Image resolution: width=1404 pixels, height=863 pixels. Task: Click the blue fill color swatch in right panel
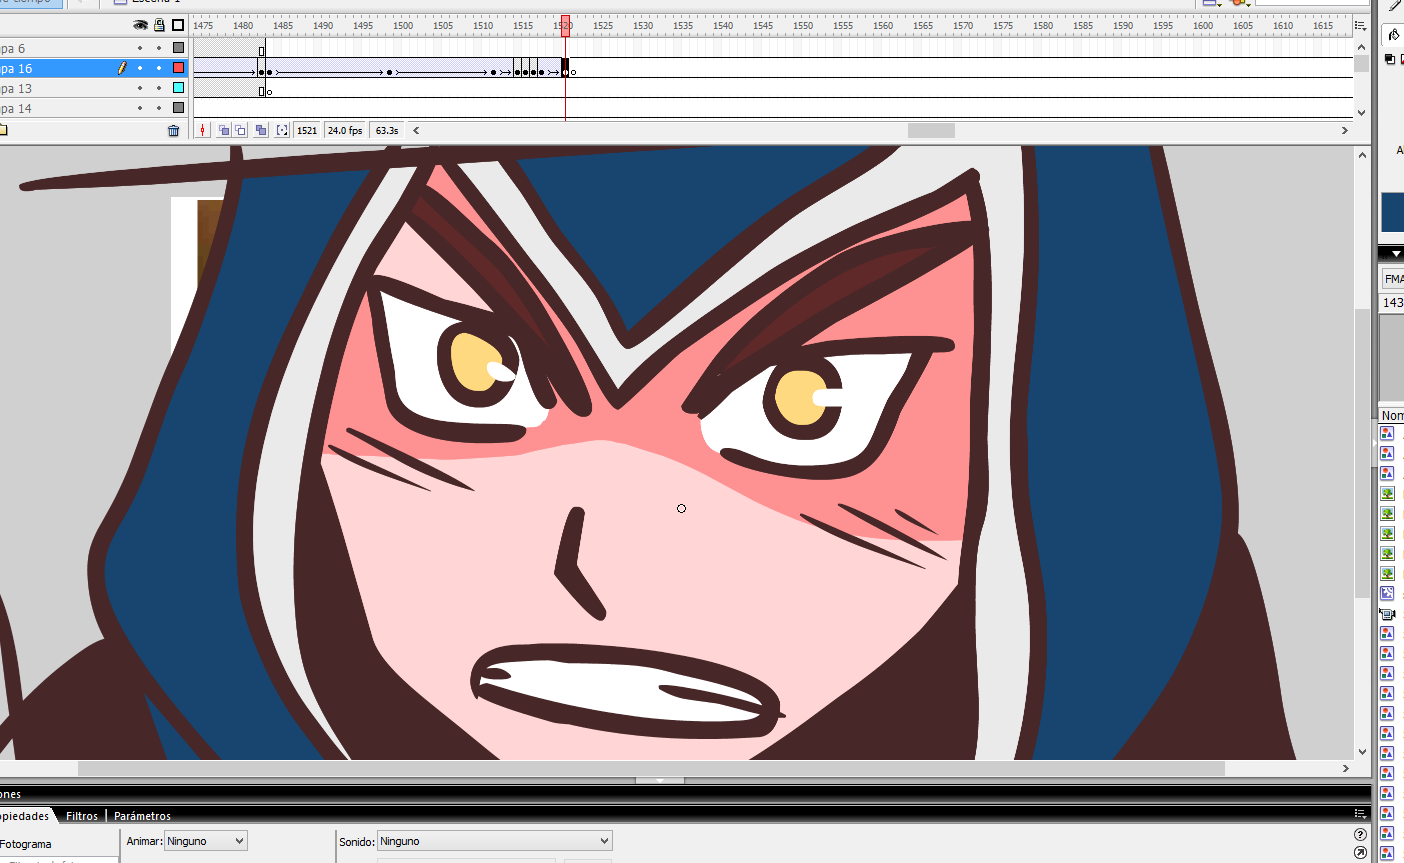[x=1393, y=213]
